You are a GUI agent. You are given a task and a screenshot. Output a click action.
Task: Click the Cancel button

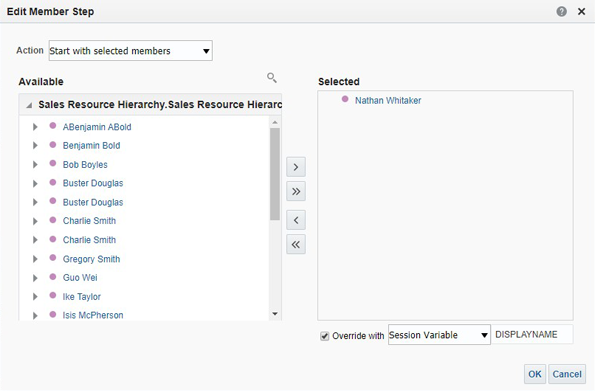point(567,374)
